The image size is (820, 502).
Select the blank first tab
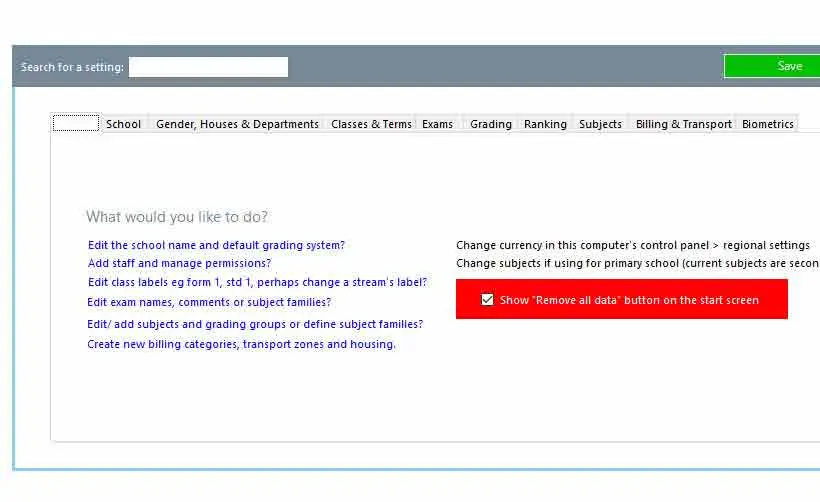tap(76, 124)
